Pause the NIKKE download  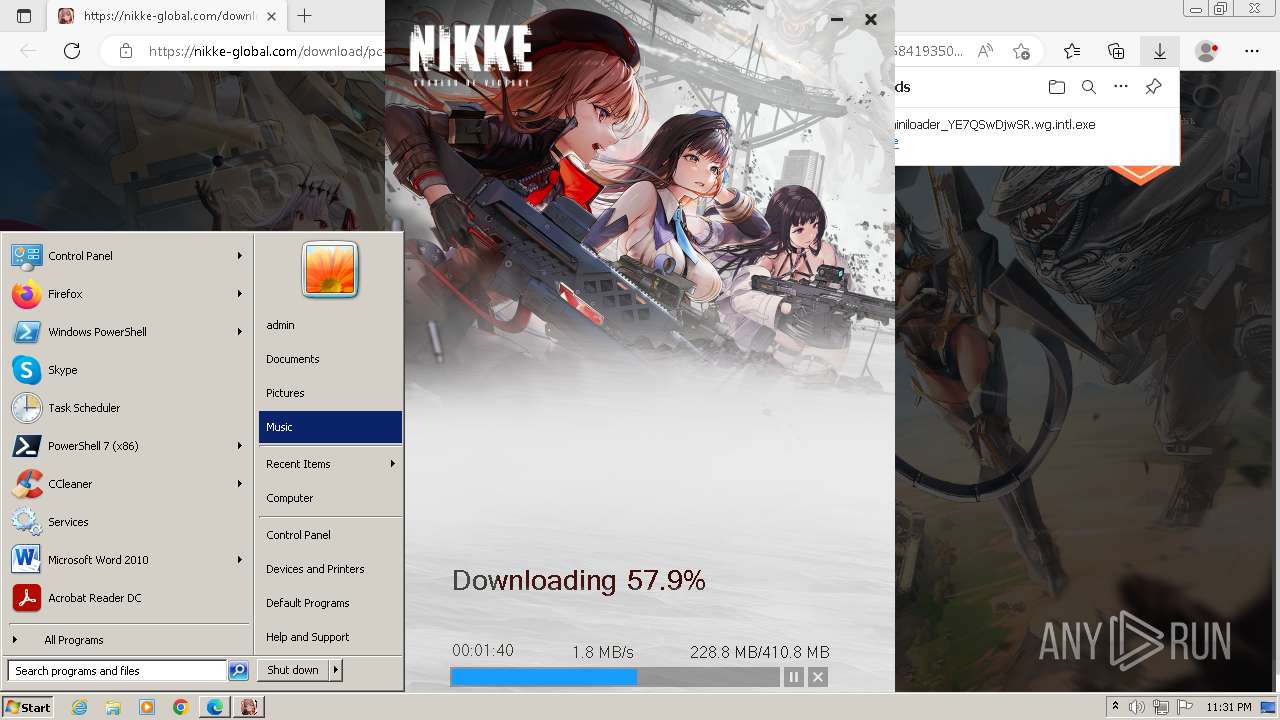point(794,677)
